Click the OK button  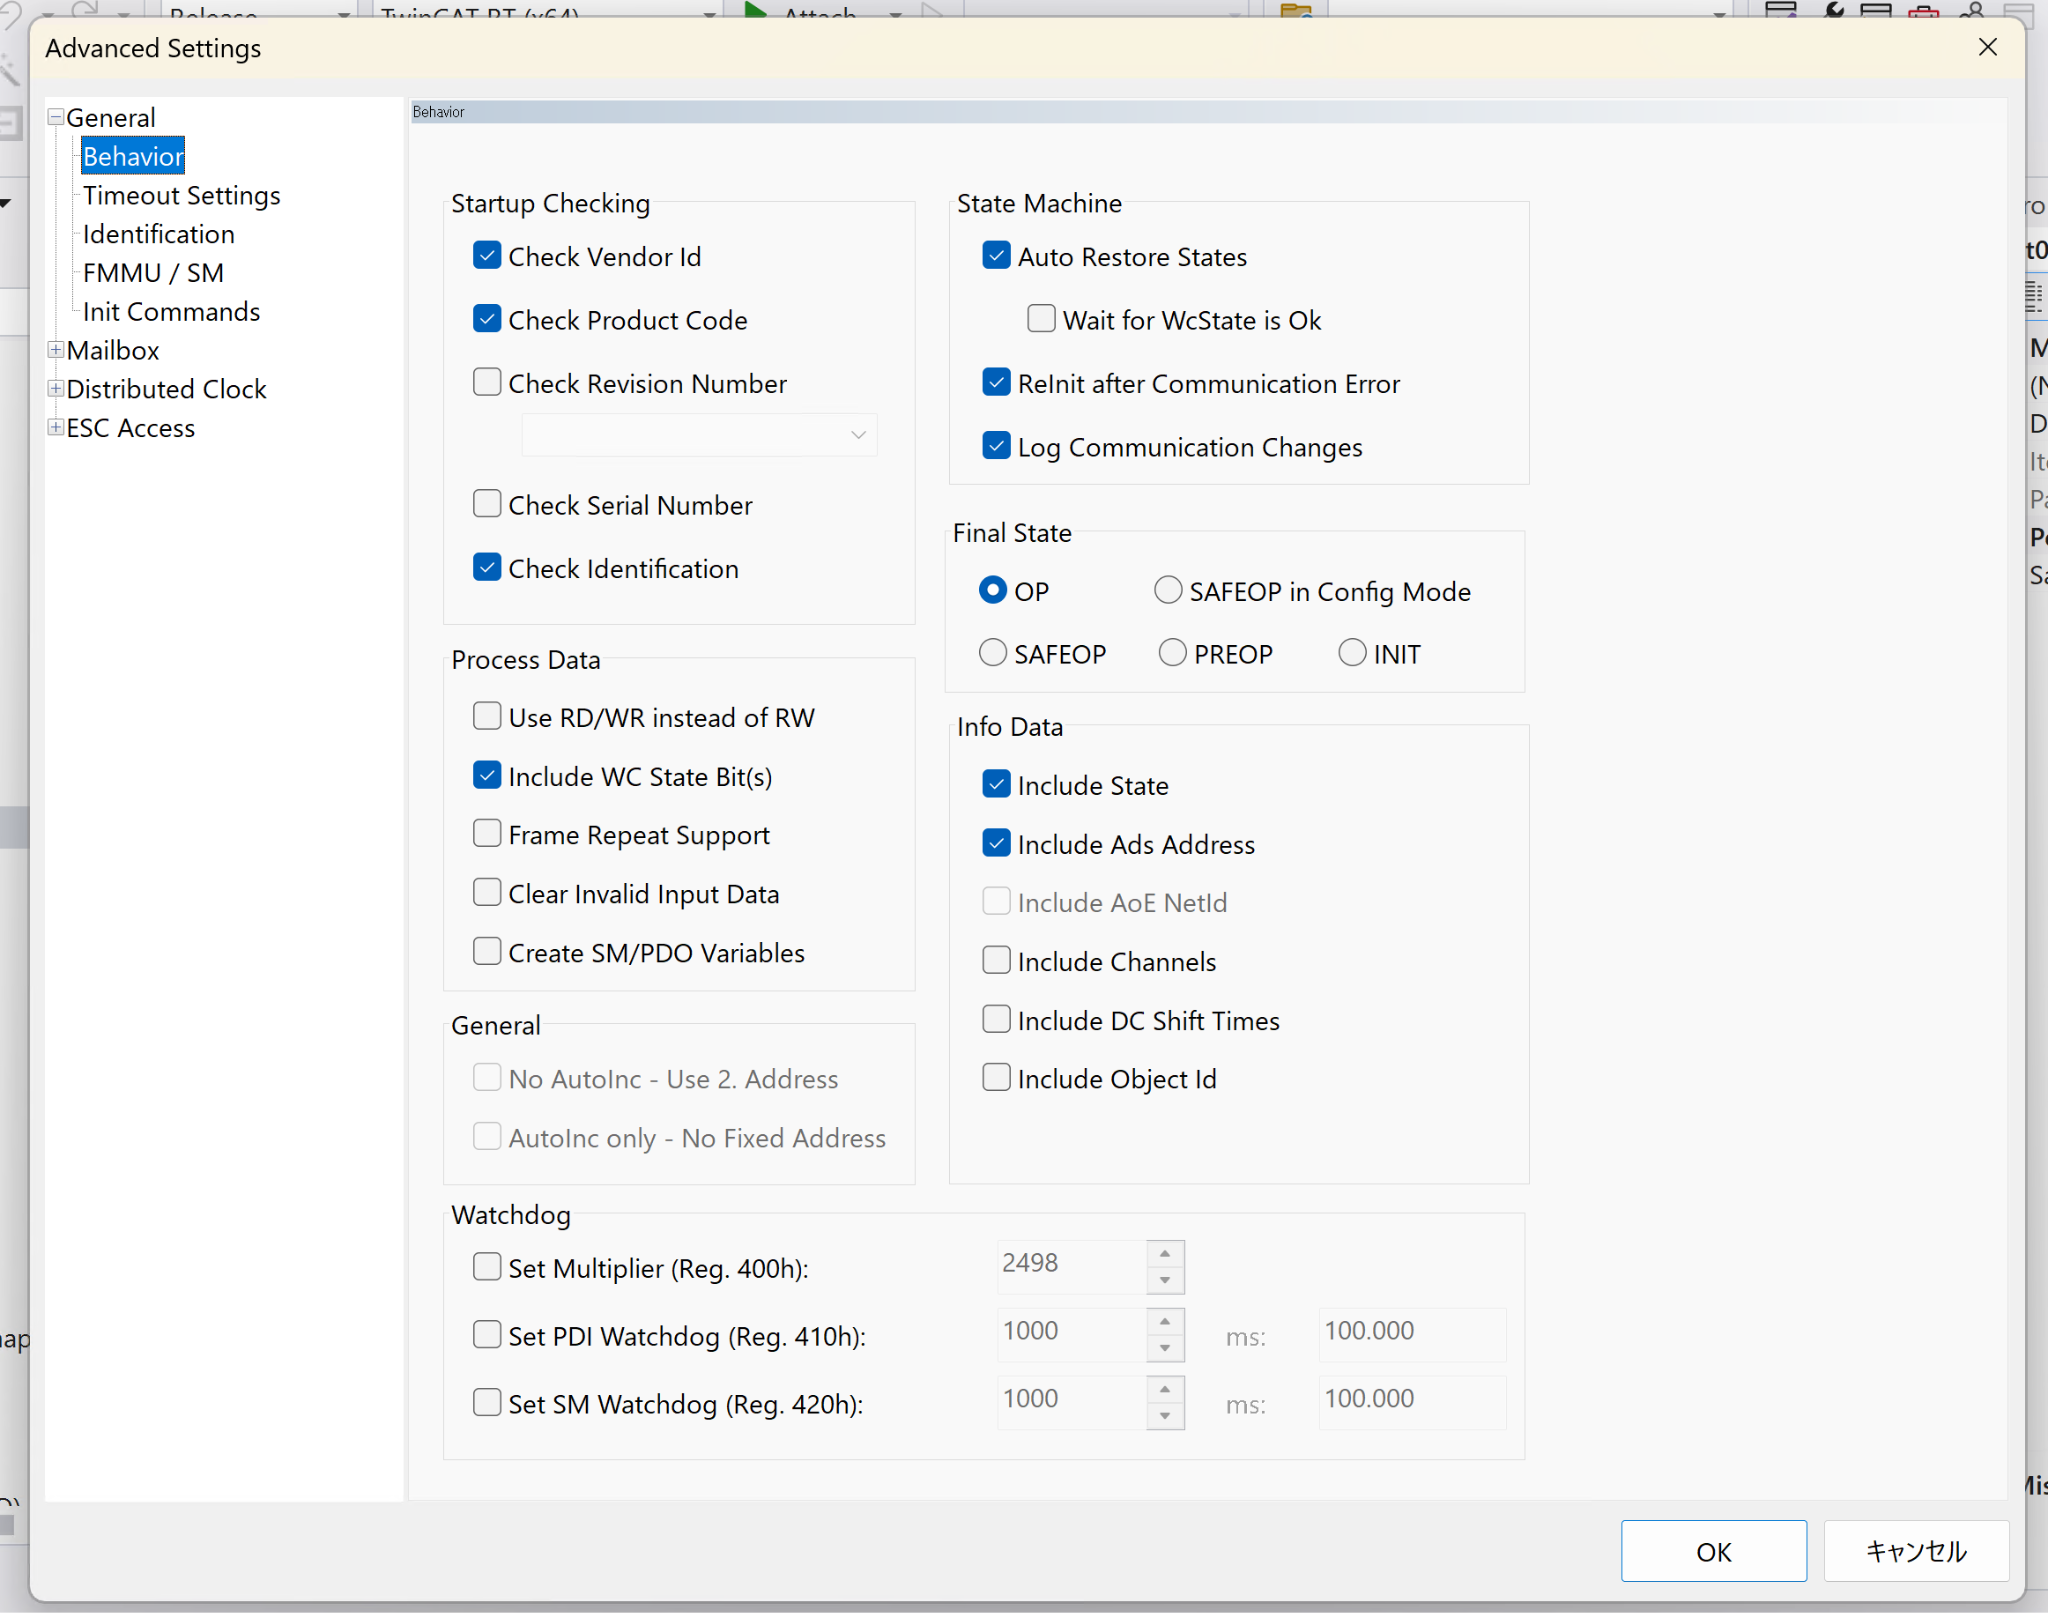tap(1713, 1551)
